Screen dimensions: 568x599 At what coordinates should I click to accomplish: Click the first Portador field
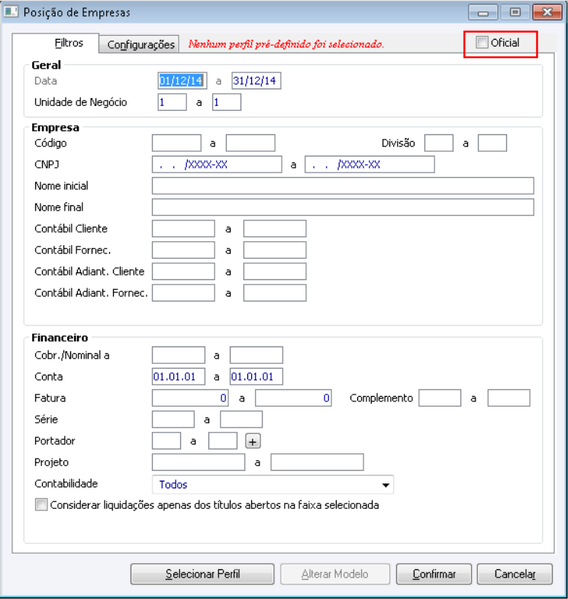(x=167, y=440)
